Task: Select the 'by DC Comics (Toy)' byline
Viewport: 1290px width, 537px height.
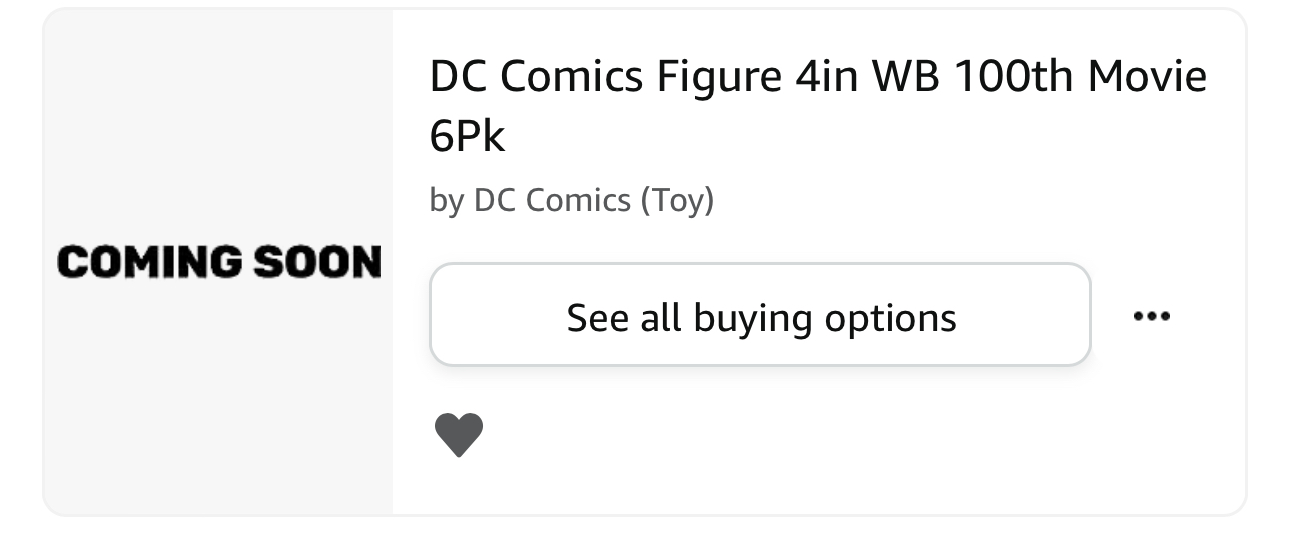Action: 571,200
